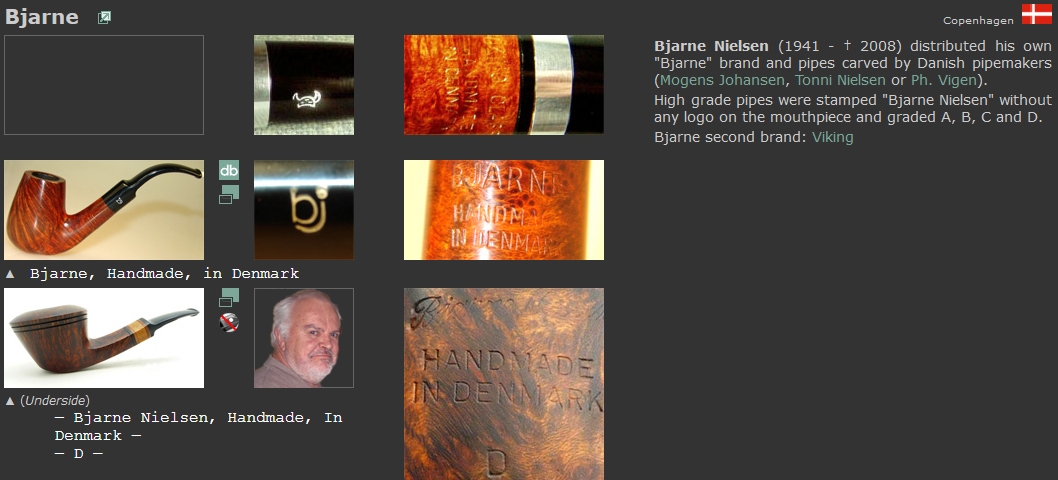Open the green db database icon
The height and width of the screenshot is (480, 1058).
tap(229, 170)
